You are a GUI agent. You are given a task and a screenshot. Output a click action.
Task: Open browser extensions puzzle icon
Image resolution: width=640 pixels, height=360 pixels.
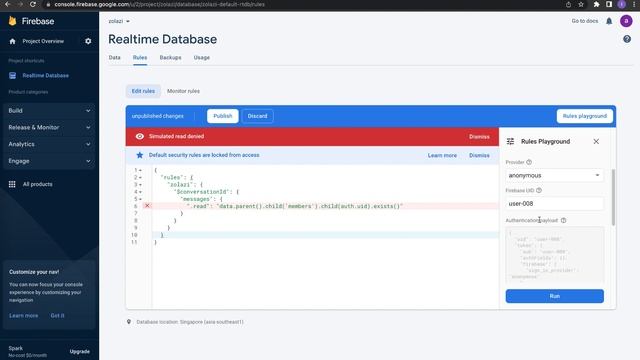[x=596, y=4]
